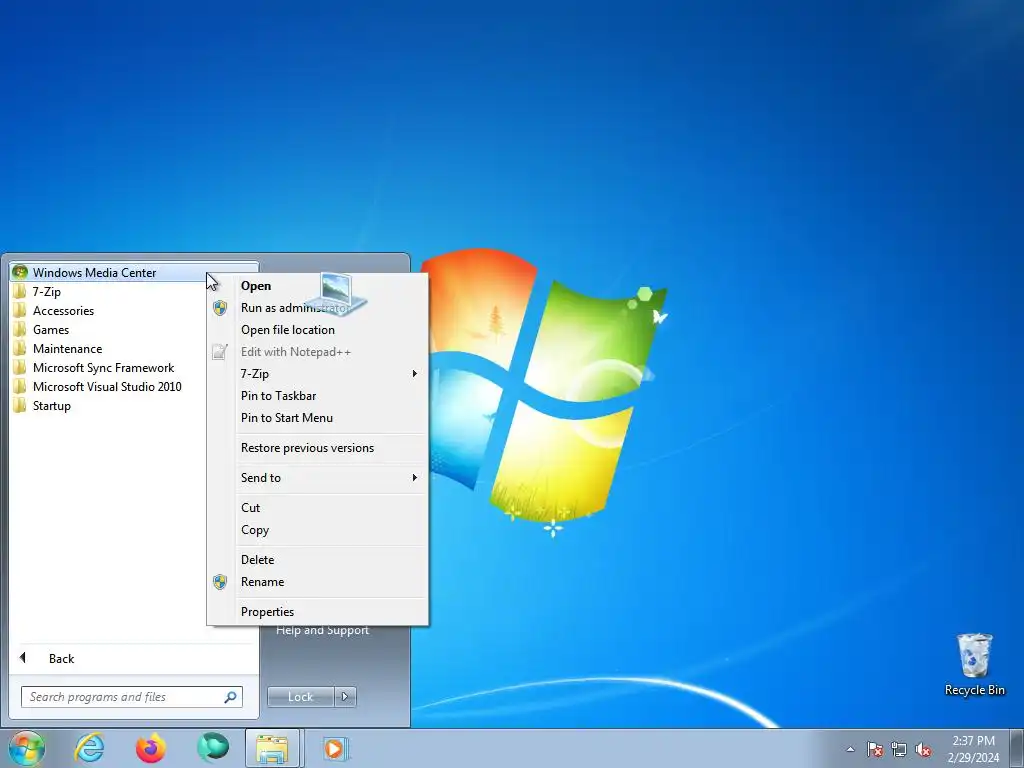Click the Accessories folder icon

20,310
